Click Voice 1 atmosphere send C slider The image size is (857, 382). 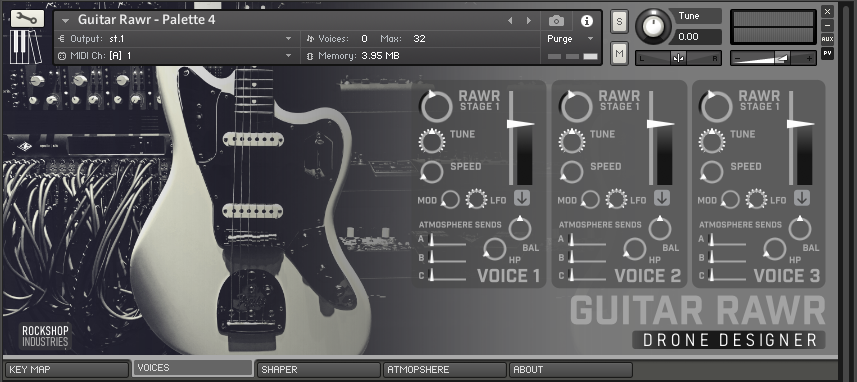(448, 275)
